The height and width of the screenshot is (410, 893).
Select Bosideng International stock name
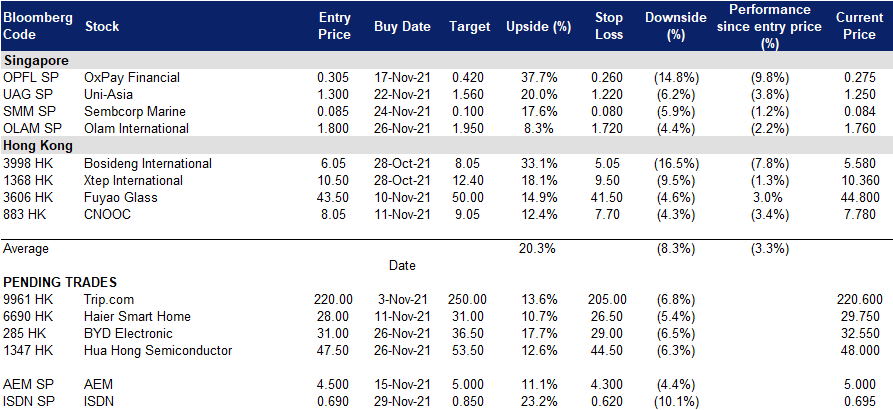[x=148, y=163]
